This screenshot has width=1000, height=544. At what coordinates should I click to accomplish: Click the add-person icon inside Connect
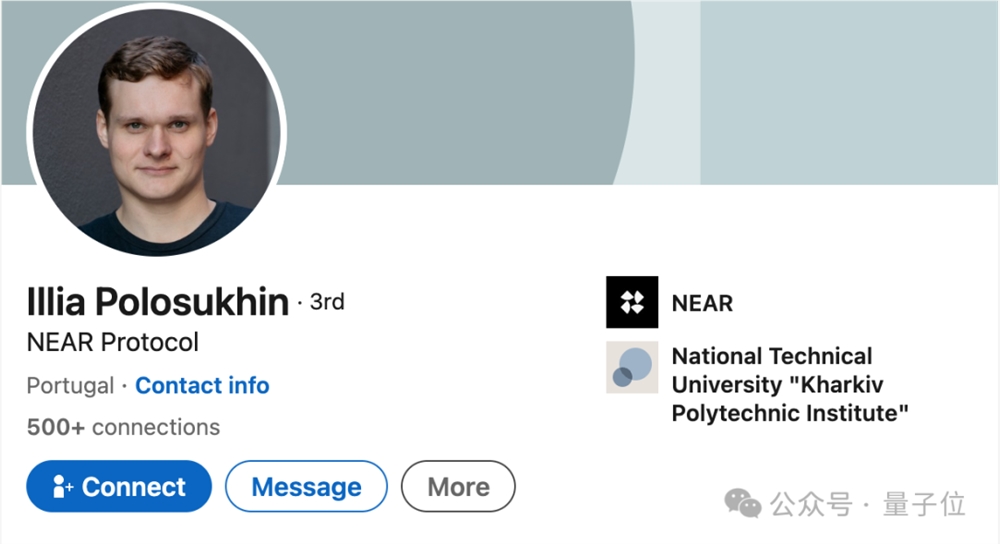pos(63,487)
